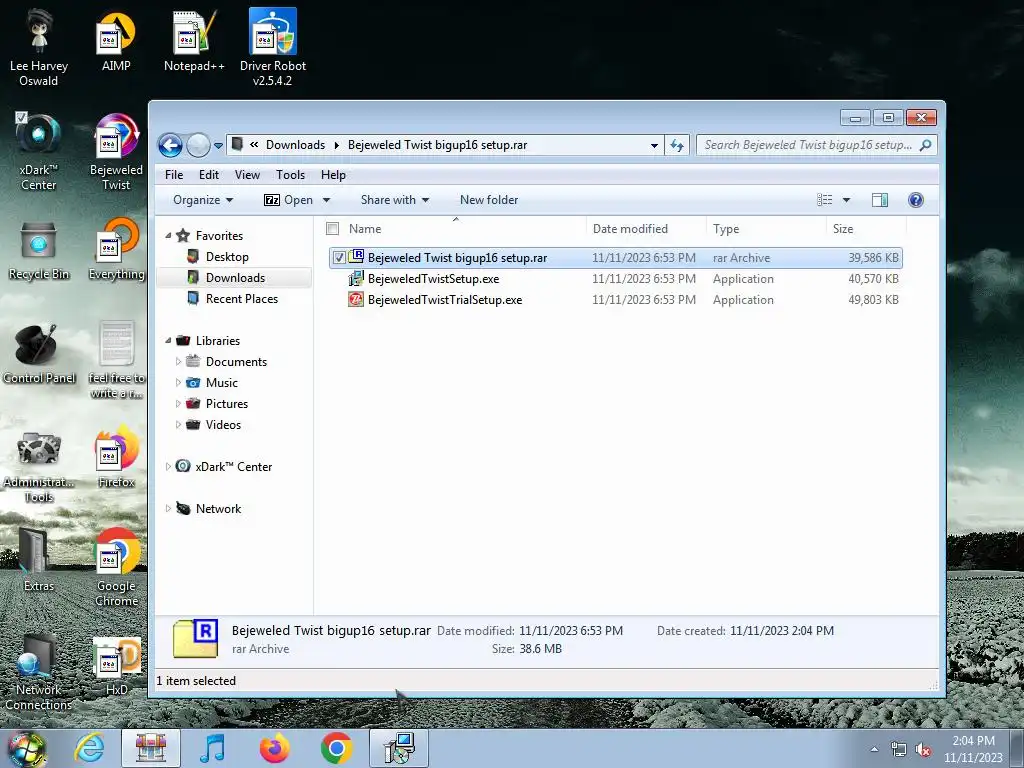Click the Explorer Back arrow button
This screenshot has height=768, width=1024.
point(170,145)
